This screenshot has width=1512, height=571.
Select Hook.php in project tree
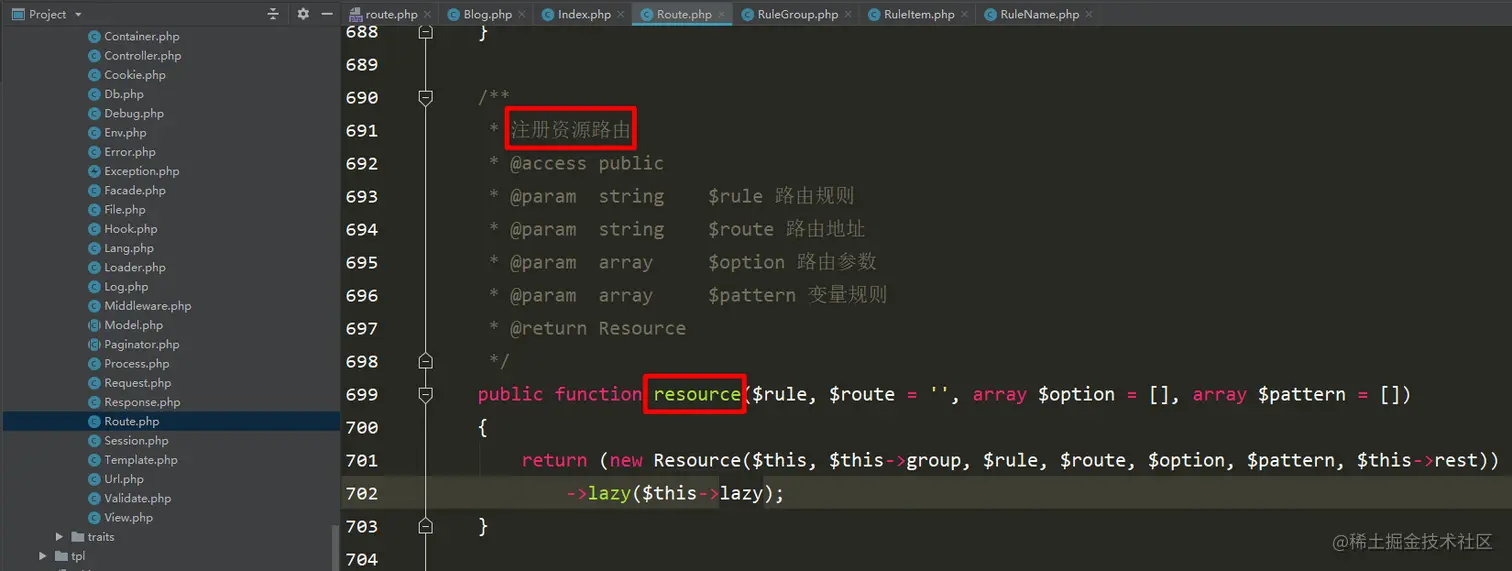pyautogui.click(x=130, y=229)
